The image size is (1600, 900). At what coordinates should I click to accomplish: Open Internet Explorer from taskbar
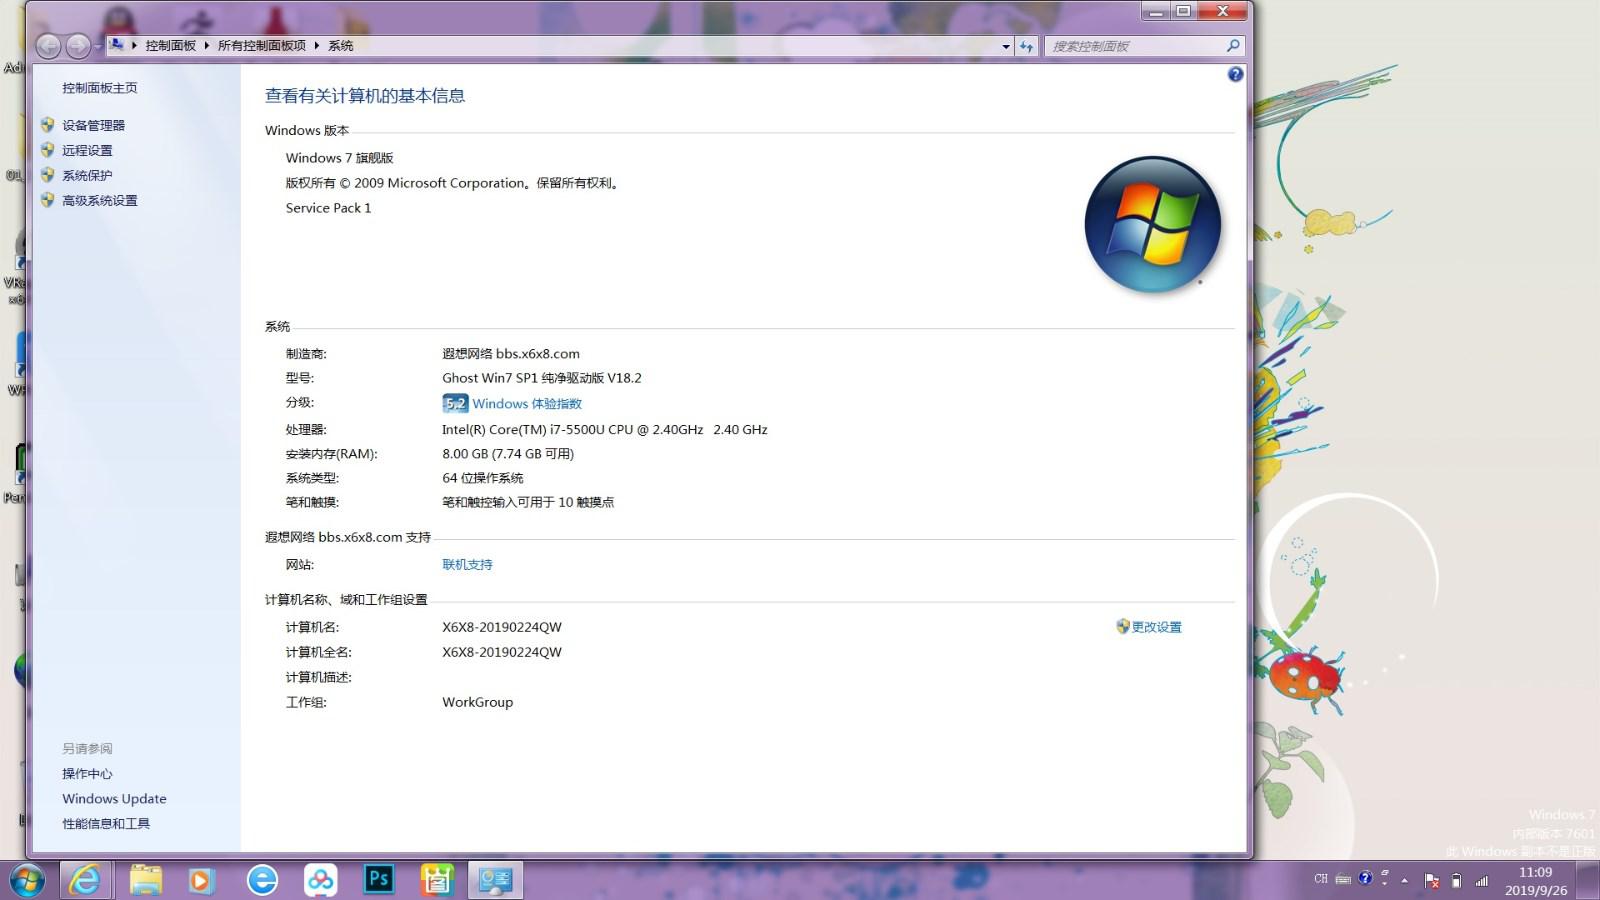pyautogui.click(x=84, y=880)
